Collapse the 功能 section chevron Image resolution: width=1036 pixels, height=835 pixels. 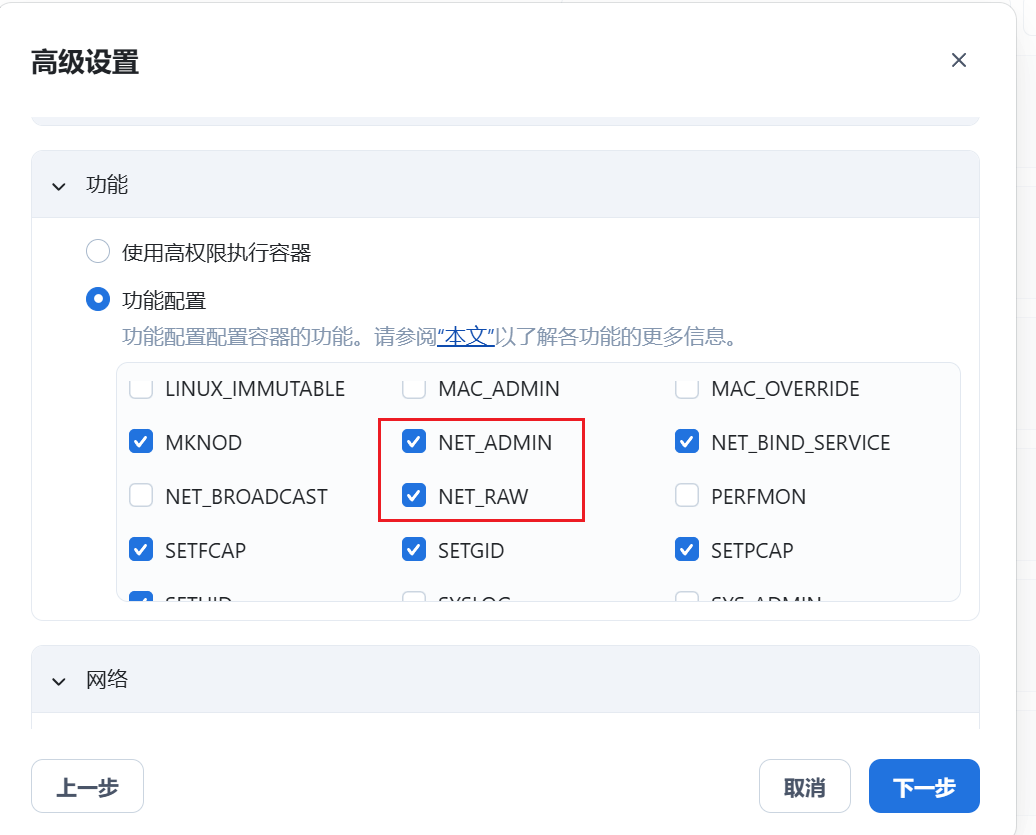click(x=60, y=185)
